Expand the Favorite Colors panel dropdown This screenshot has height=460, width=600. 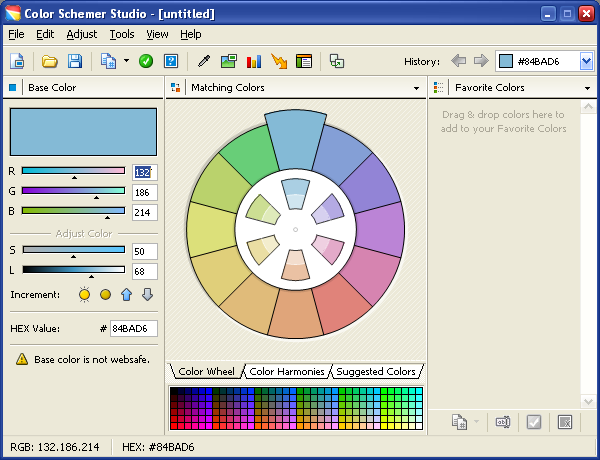click(x=588, y=88)
